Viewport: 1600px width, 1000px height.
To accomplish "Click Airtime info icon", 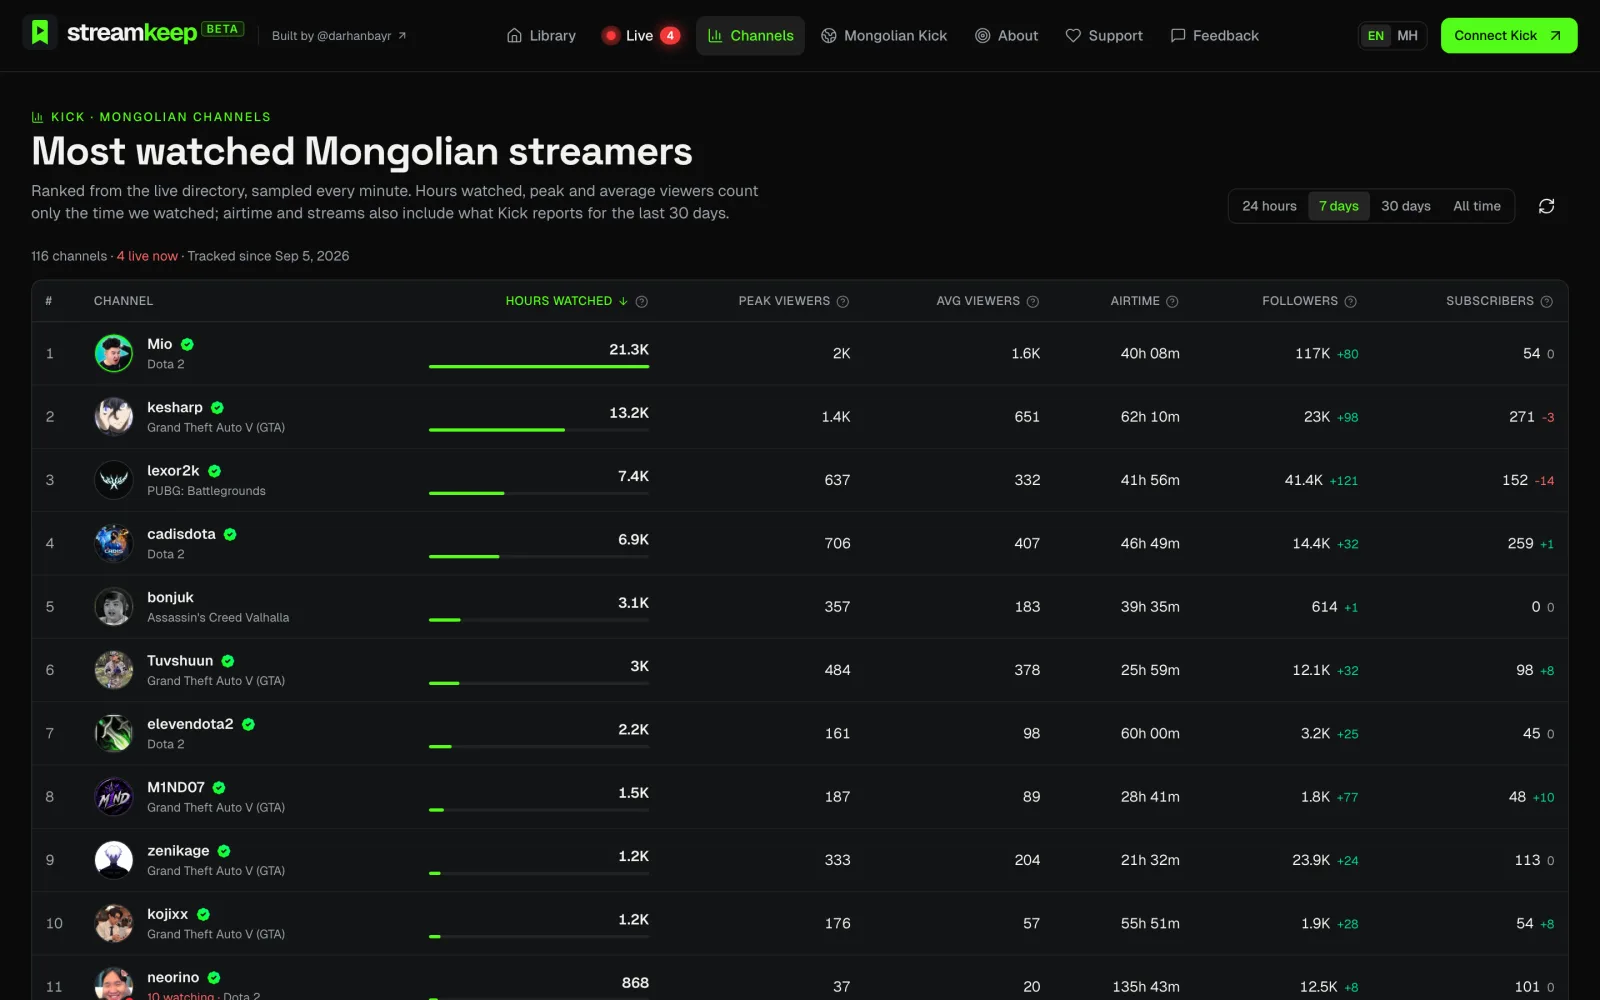I will tap(1172, 301).
